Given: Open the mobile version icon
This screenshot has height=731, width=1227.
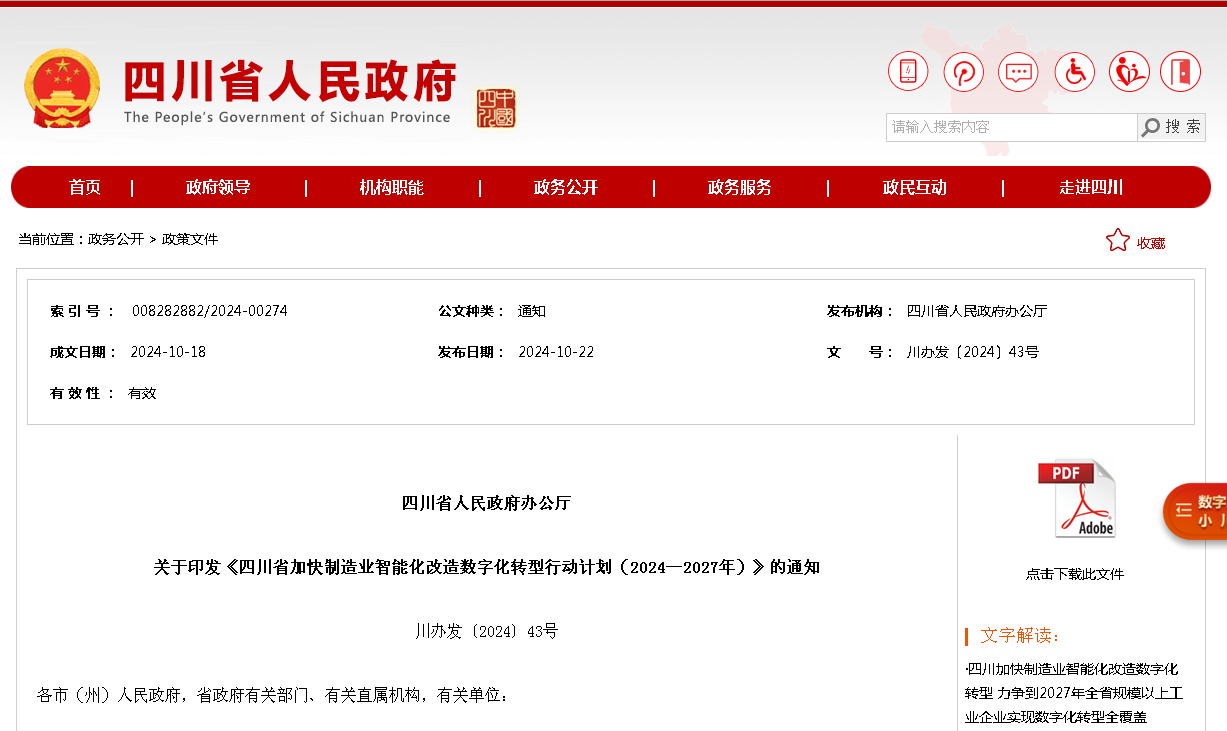Looking at the screenshot, I should pos(908,72).
